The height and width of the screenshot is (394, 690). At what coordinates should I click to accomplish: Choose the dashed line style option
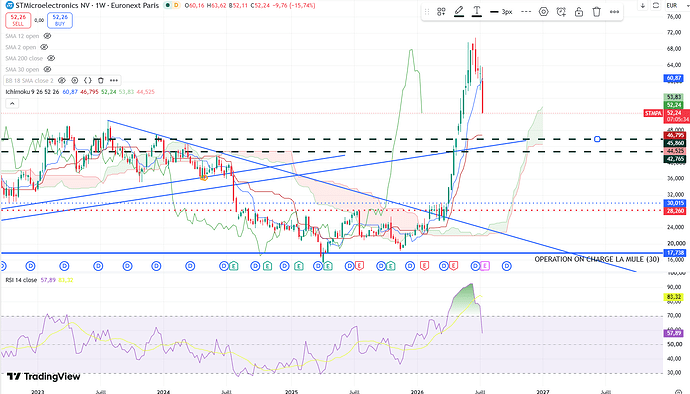point(526,12)
